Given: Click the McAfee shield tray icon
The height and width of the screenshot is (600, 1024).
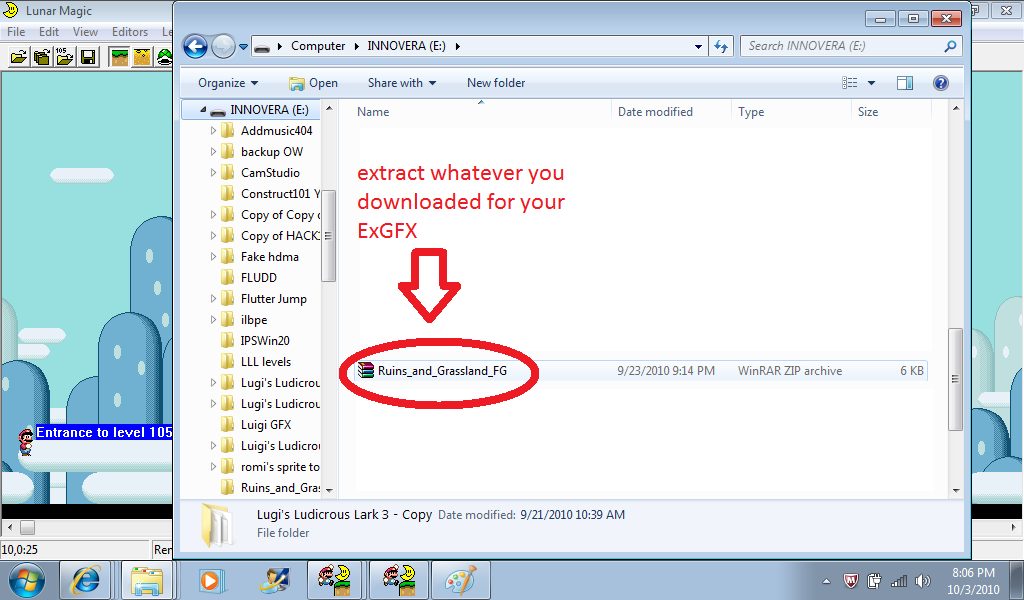Looking at the screenshot, I should click(x=850, y=580).
